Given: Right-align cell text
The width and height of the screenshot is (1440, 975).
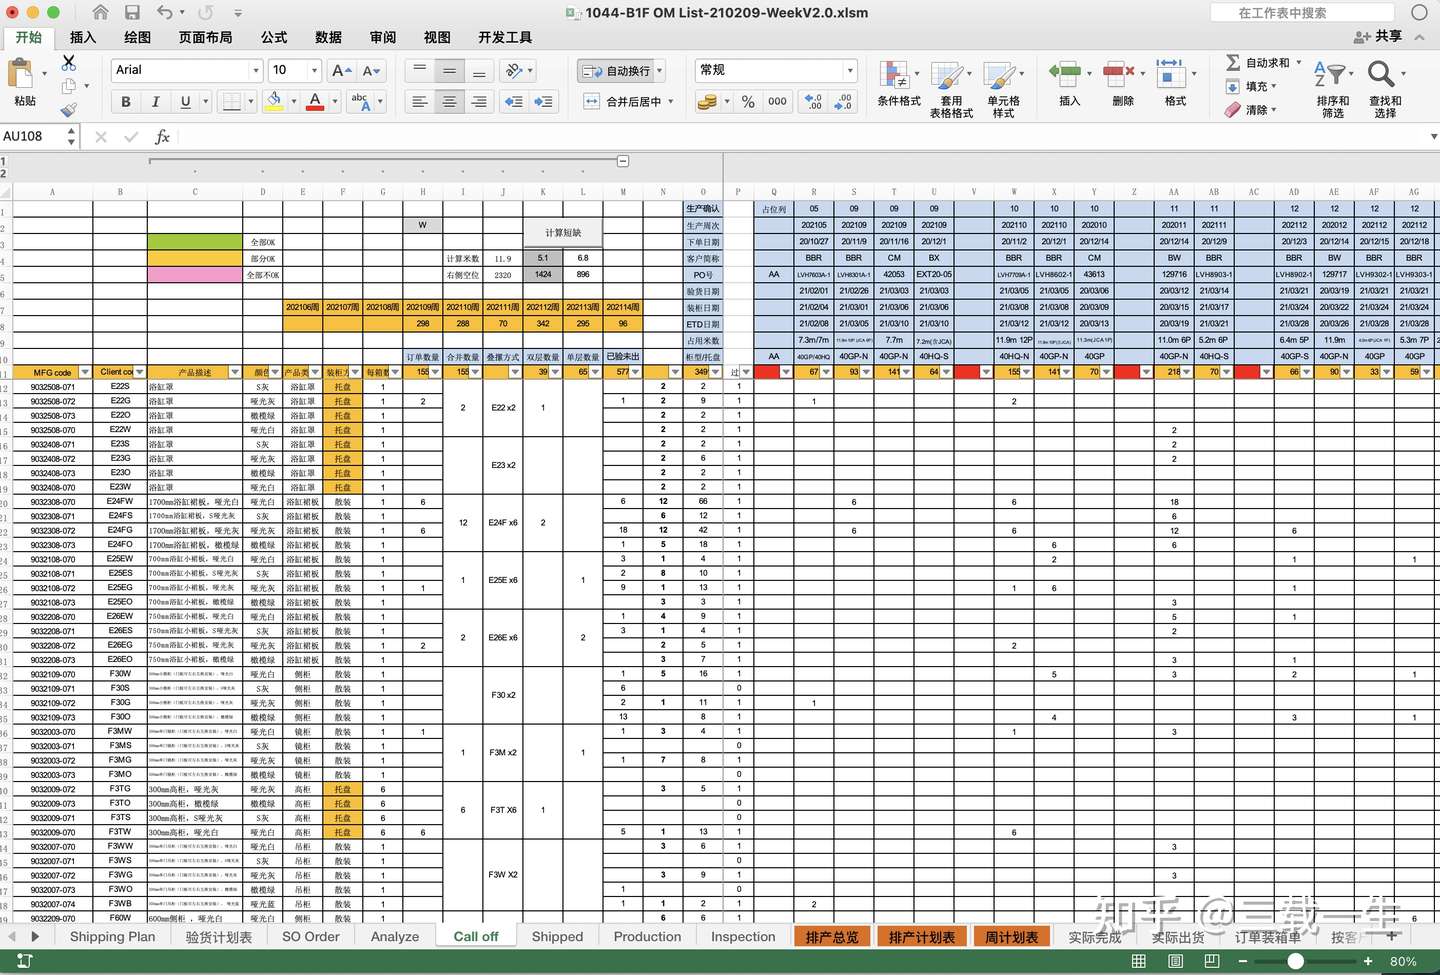Looking at the screenshot, I should pos(480,101).
